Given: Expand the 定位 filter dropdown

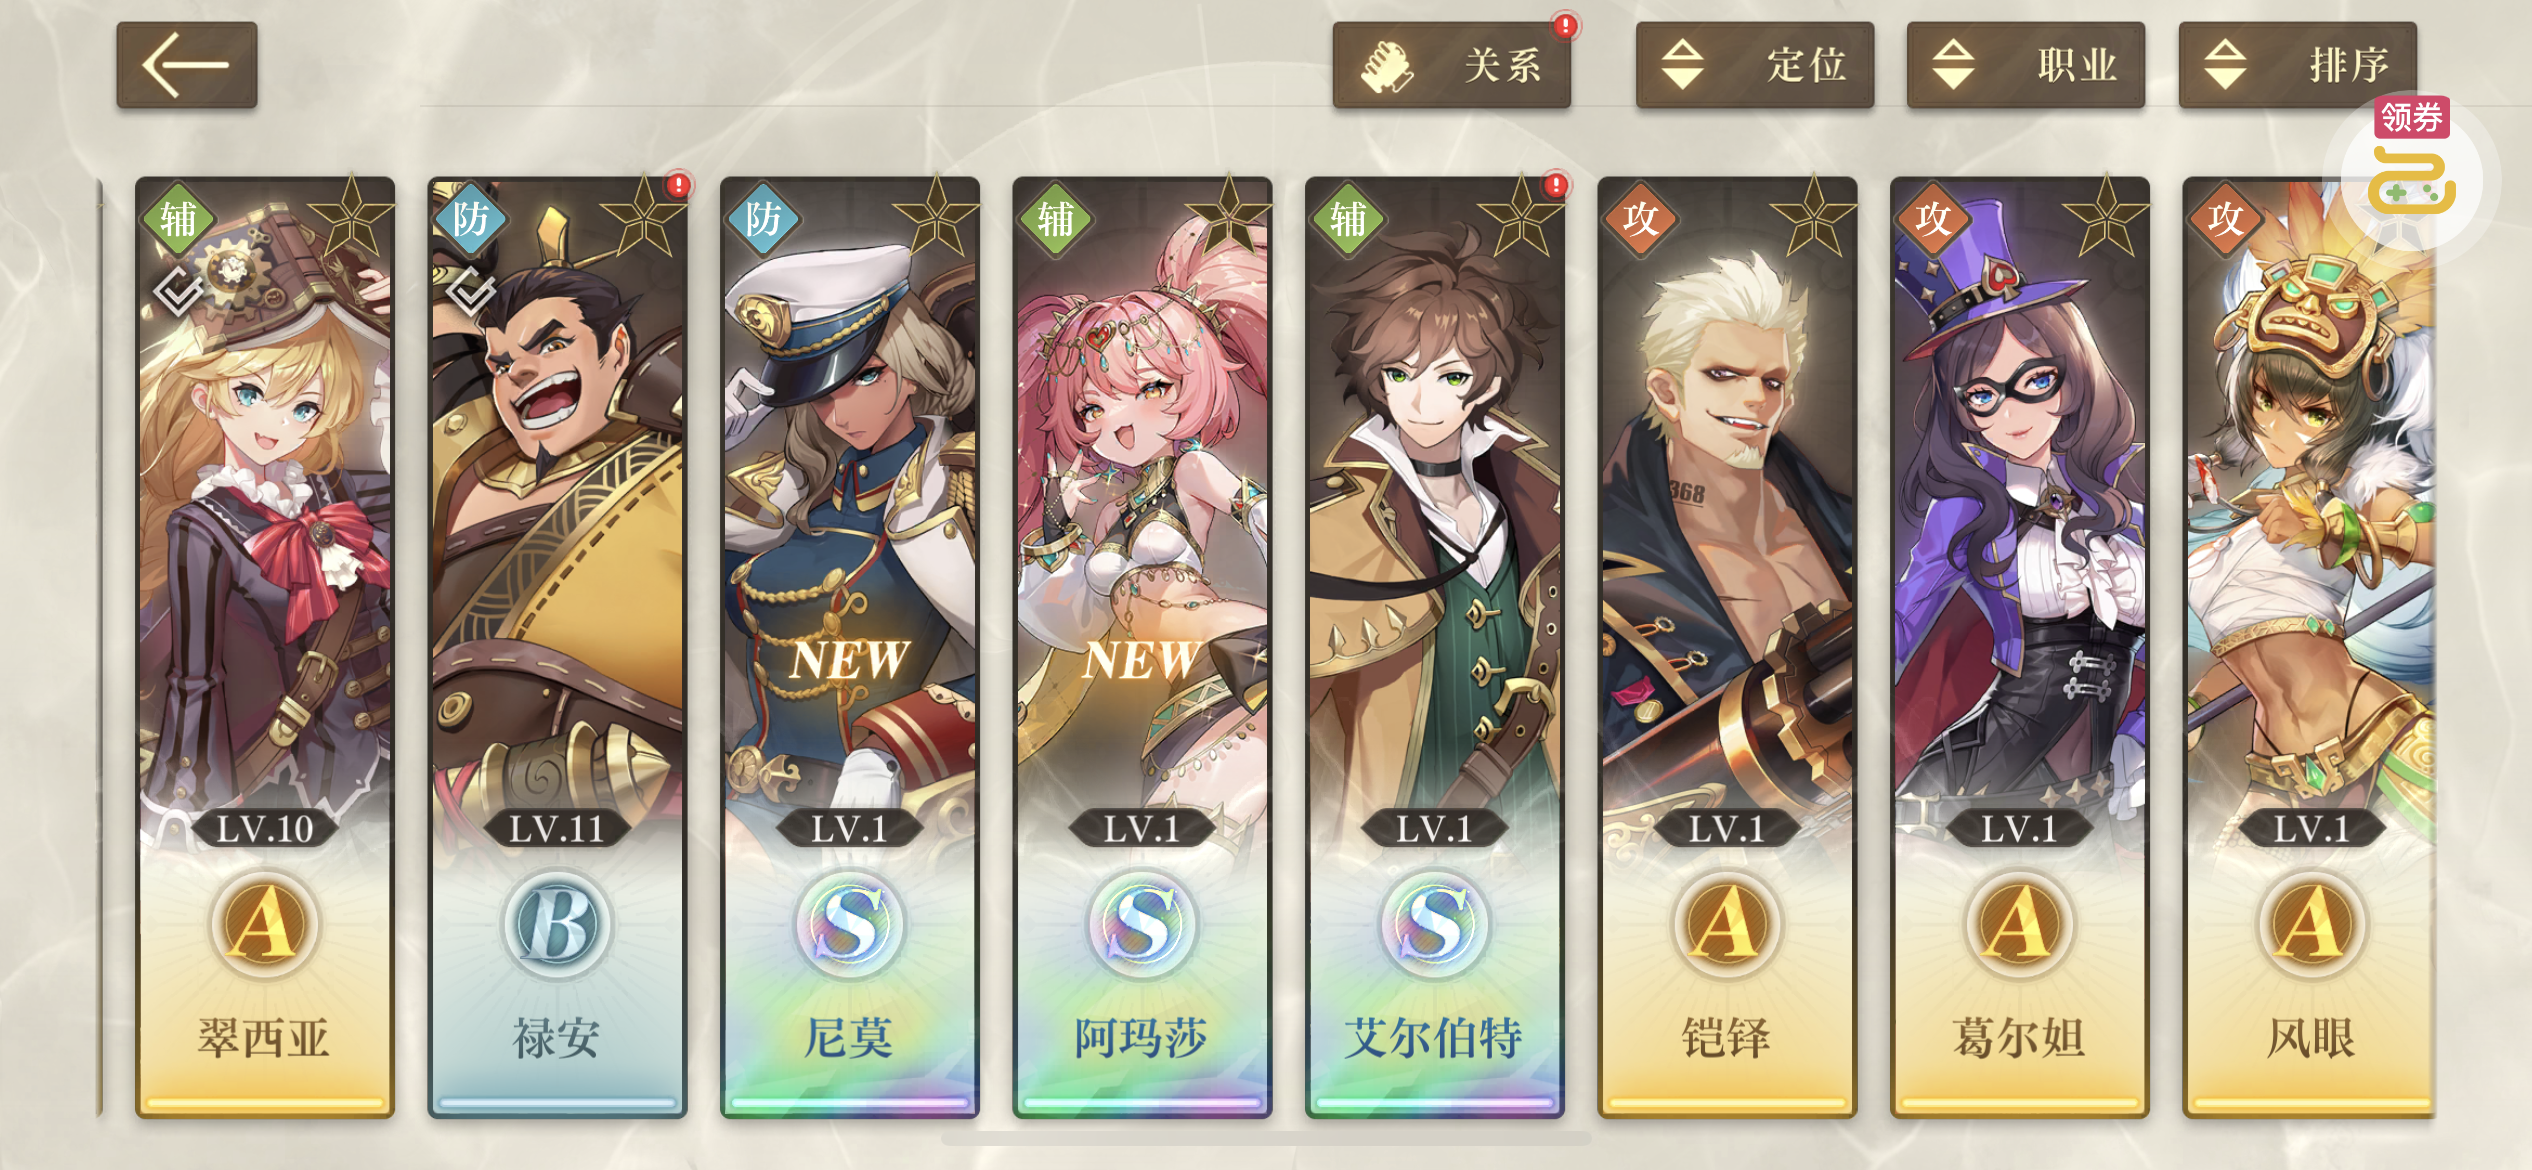Looking at the screenshot, I should [x=1754, y=64].
